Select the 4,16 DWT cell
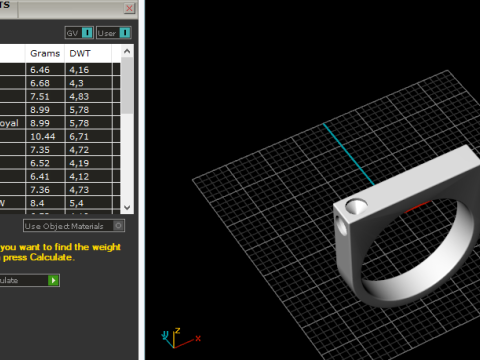Image resolution: width=480 pixels, height=360 pixels. pyautogui.click(x=88, y=70)
